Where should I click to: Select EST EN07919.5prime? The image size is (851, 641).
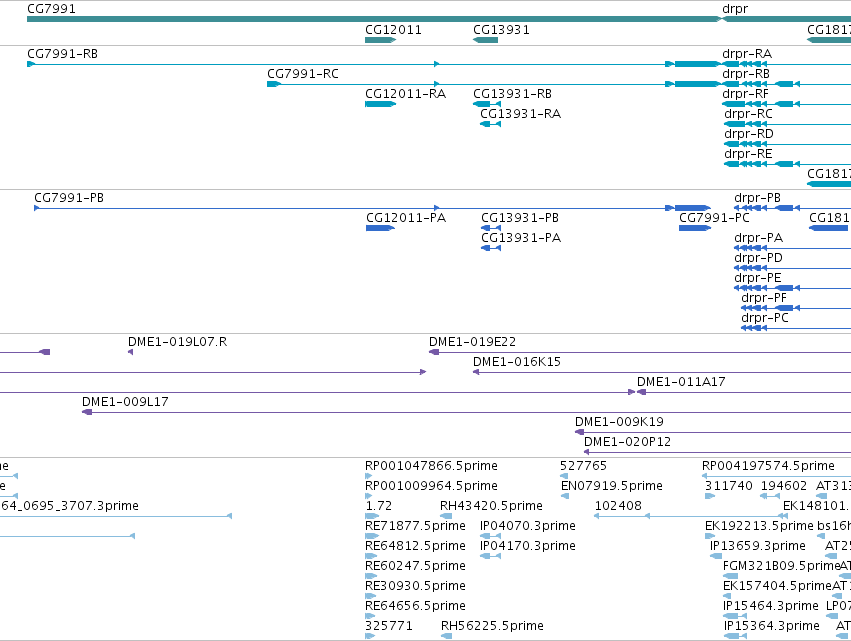tap(612, 486)
